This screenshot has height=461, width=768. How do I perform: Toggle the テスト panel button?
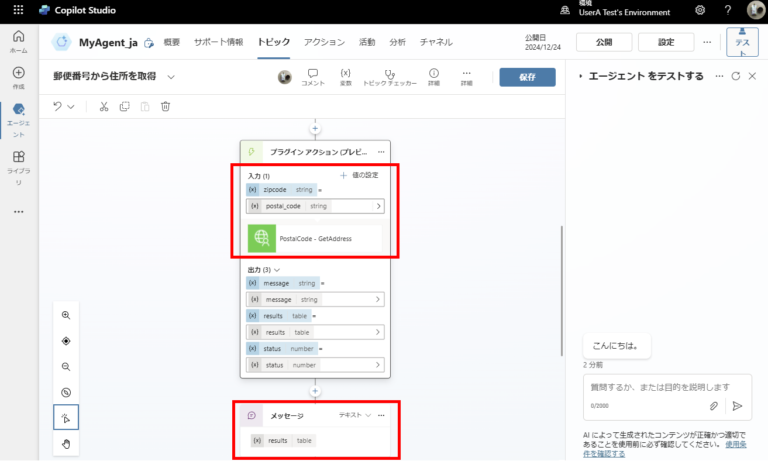[741, 43]
